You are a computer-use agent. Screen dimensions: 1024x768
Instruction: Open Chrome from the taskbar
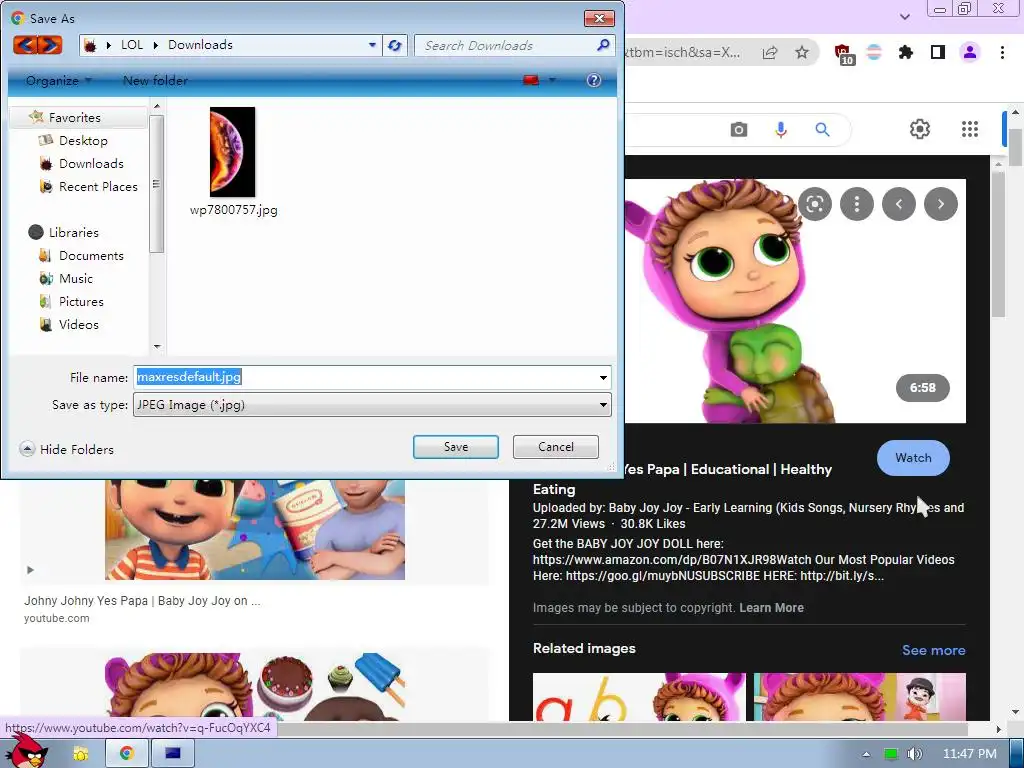pos(126,753)
